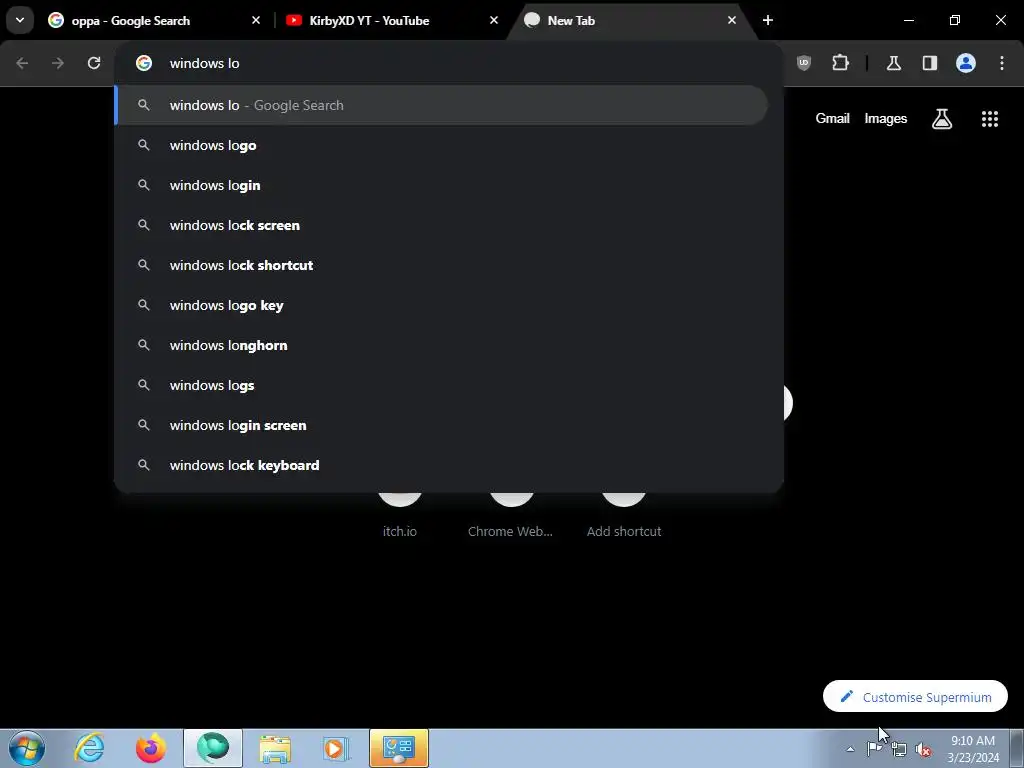Launch Internet Explorer from the taskbar
This screenshot has height=768, width=1024.
89,748
